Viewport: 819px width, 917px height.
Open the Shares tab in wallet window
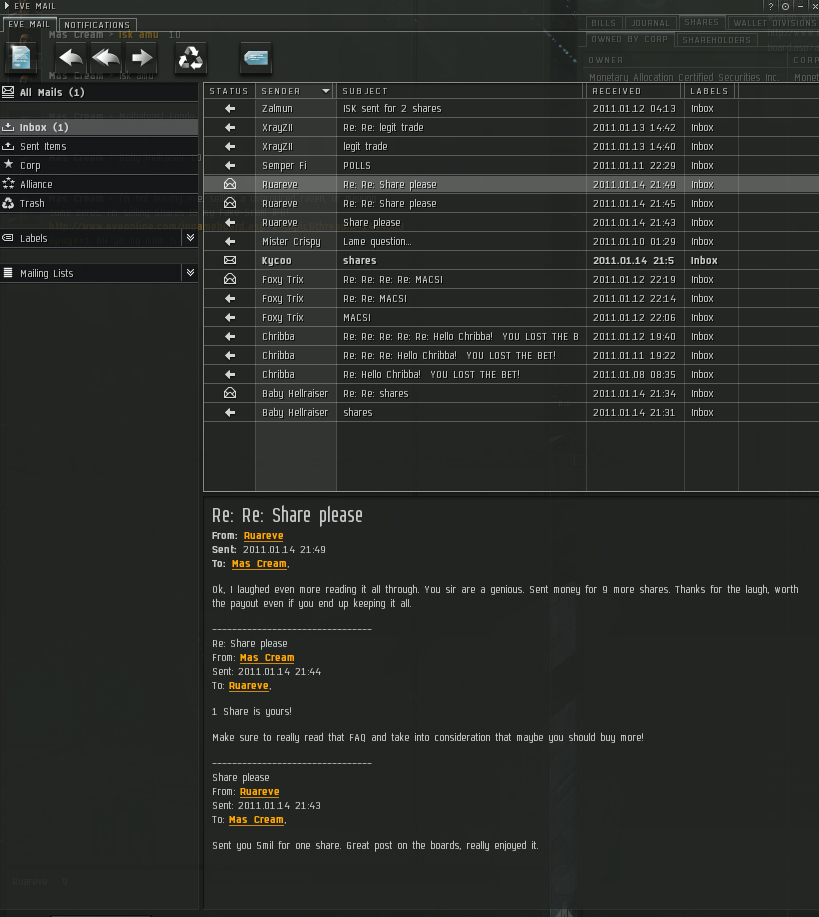[701, 22]
